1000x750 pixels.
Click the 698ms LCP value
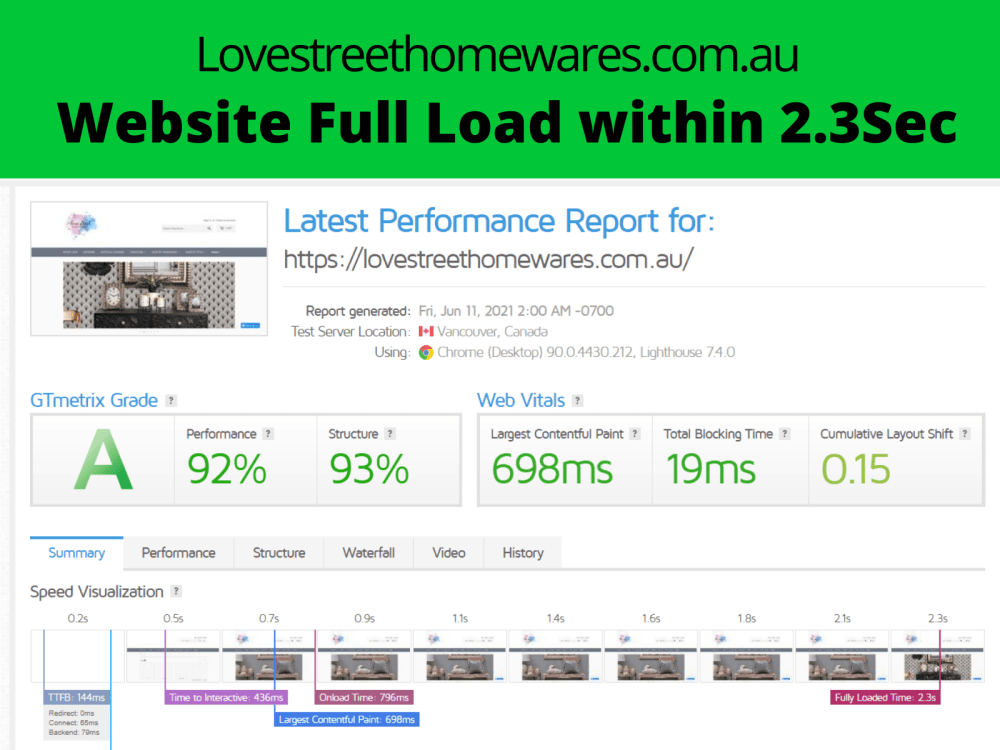552,469
